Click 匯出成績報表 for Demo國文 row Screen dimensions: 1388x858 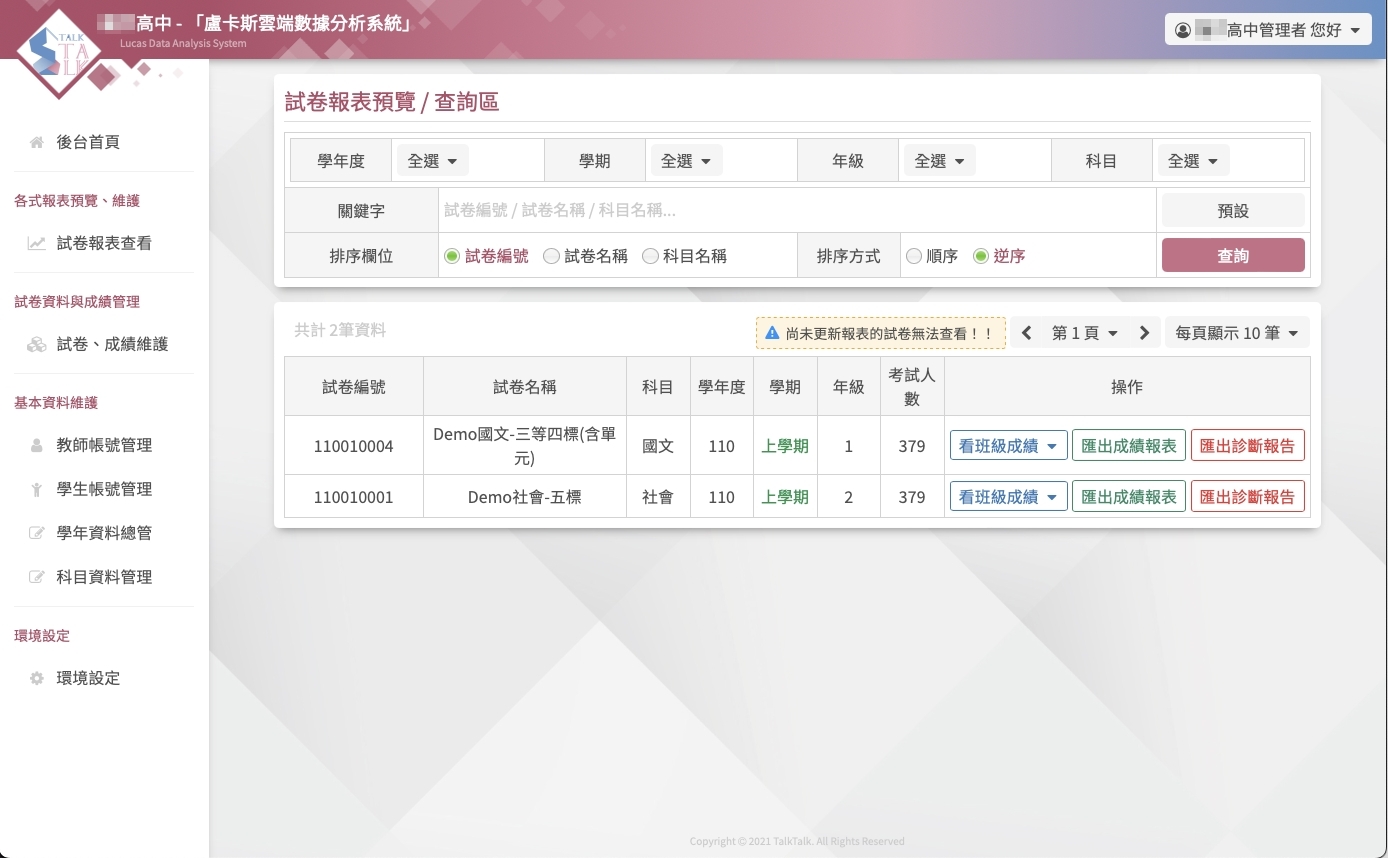(x=1129, y=446)
